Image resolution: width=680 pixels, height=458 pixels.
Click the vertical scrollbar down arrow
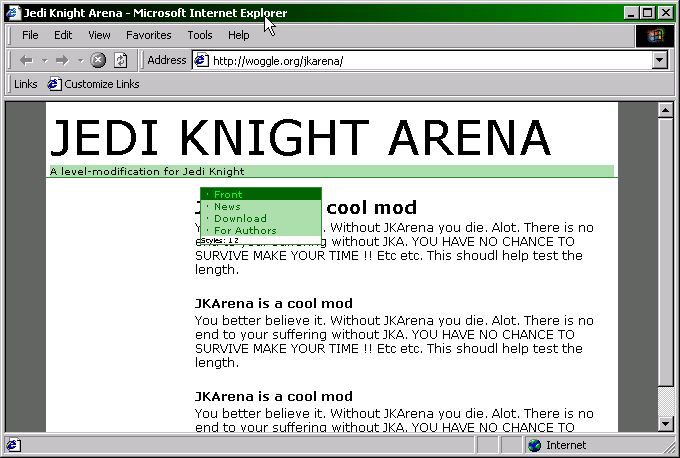pyautogui.click(x=665, y=423)
